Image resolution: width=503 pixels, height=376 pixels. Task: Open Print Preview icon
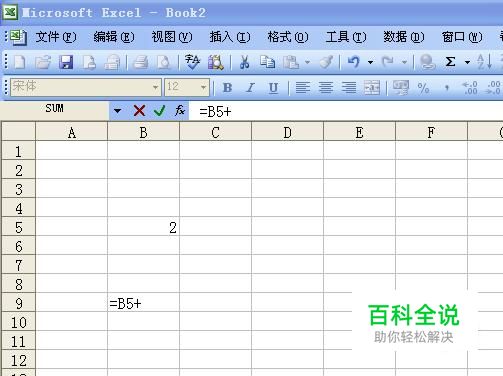164,62
